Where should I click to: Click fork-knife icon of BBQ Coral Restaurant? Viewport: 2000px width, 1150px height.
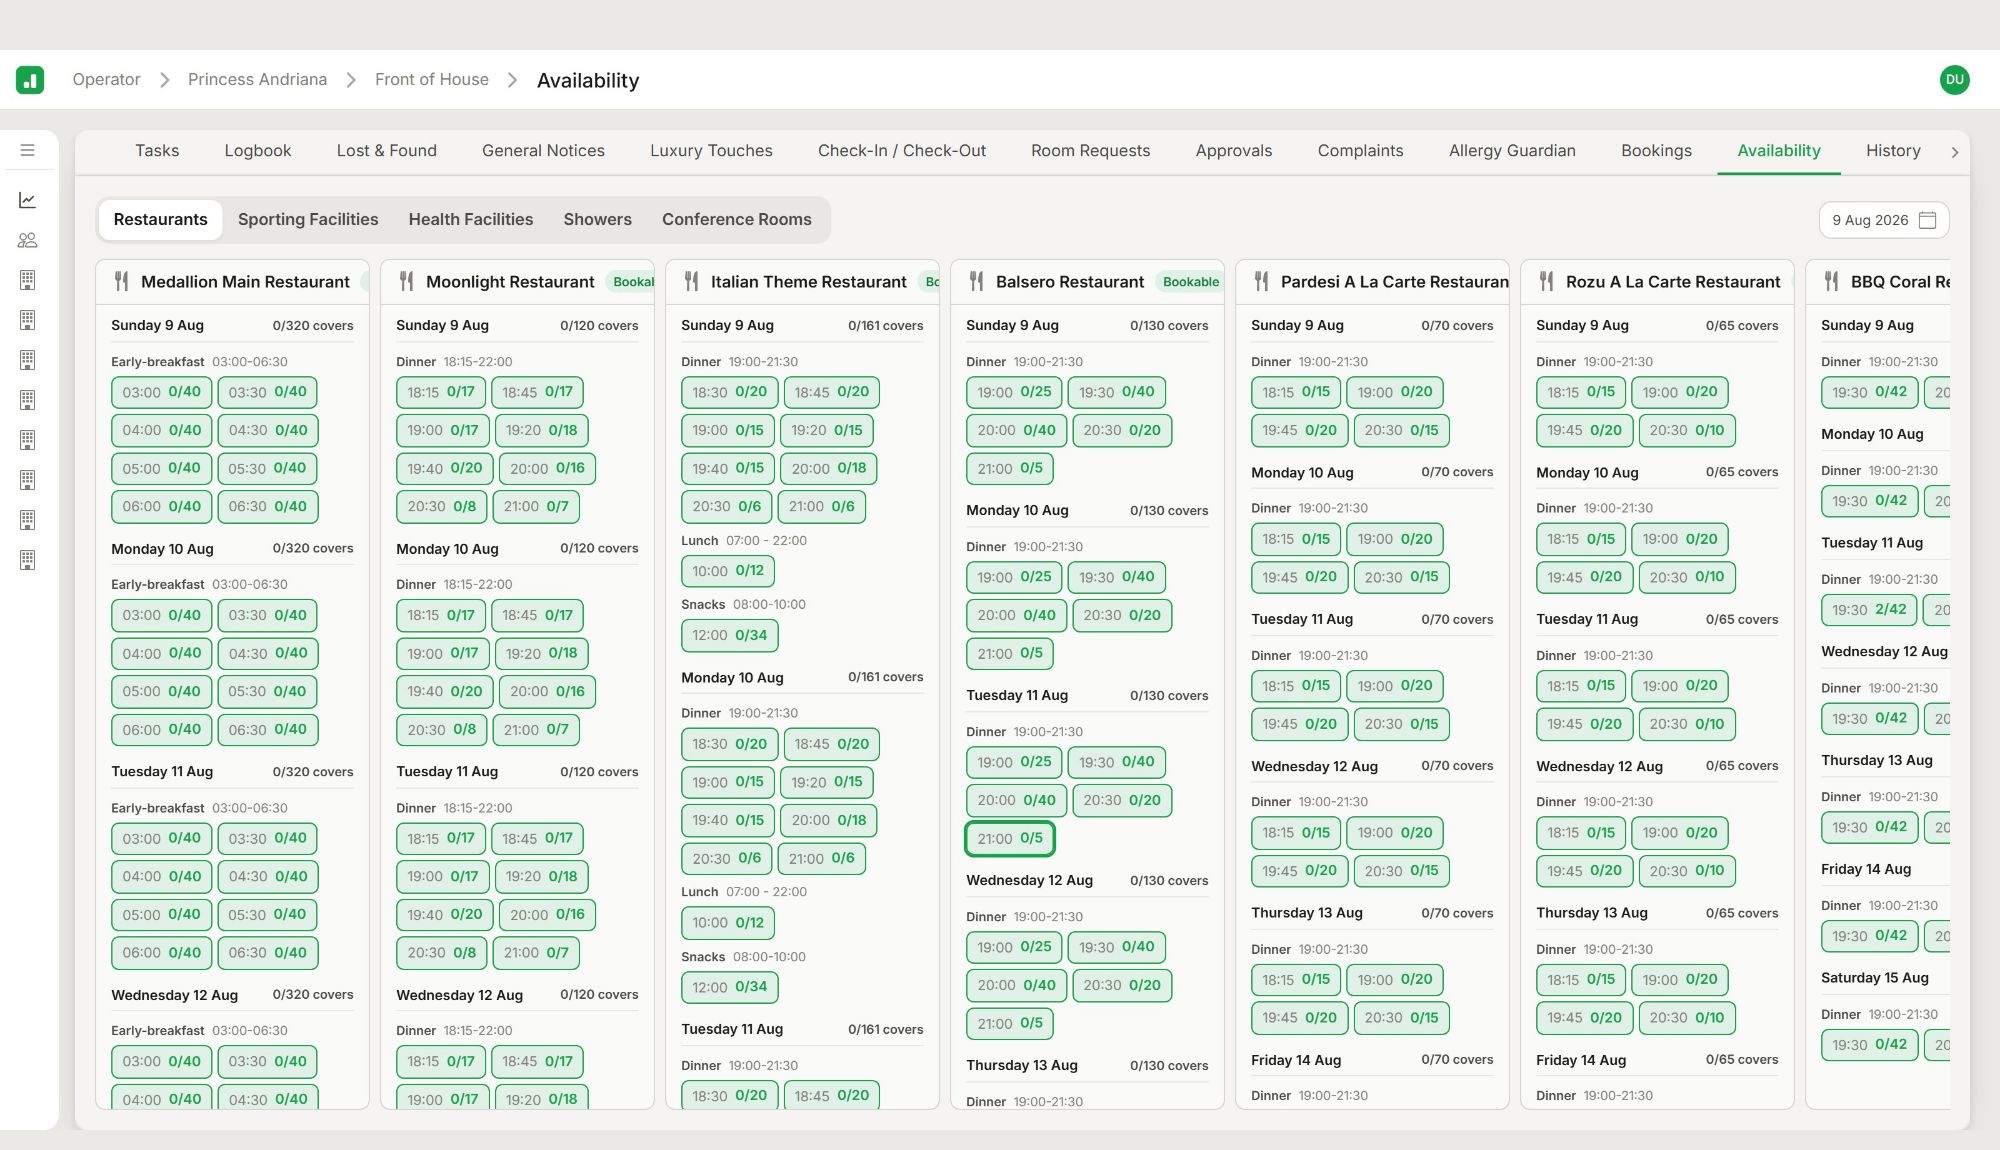[1832, 282]
